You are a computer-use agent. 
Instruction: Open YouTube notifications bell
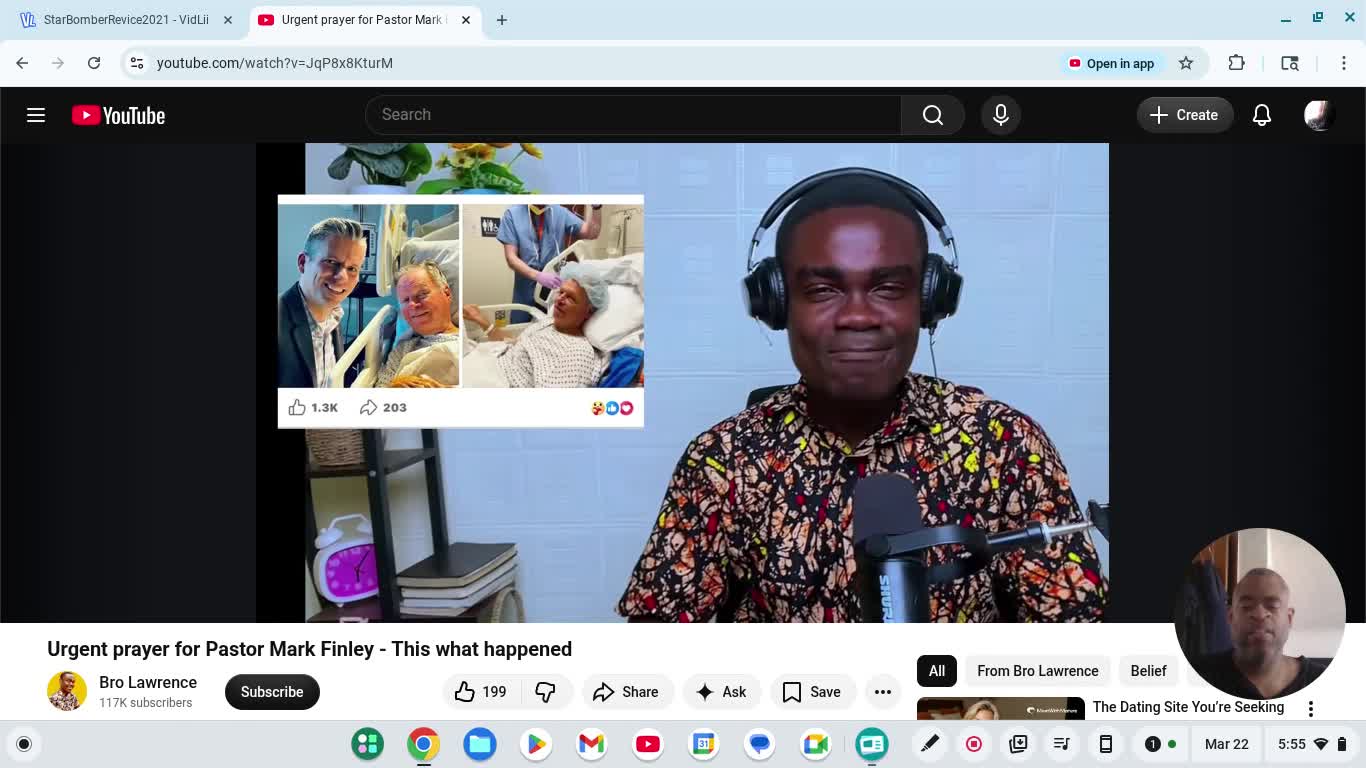click(x=1261, y=115)
